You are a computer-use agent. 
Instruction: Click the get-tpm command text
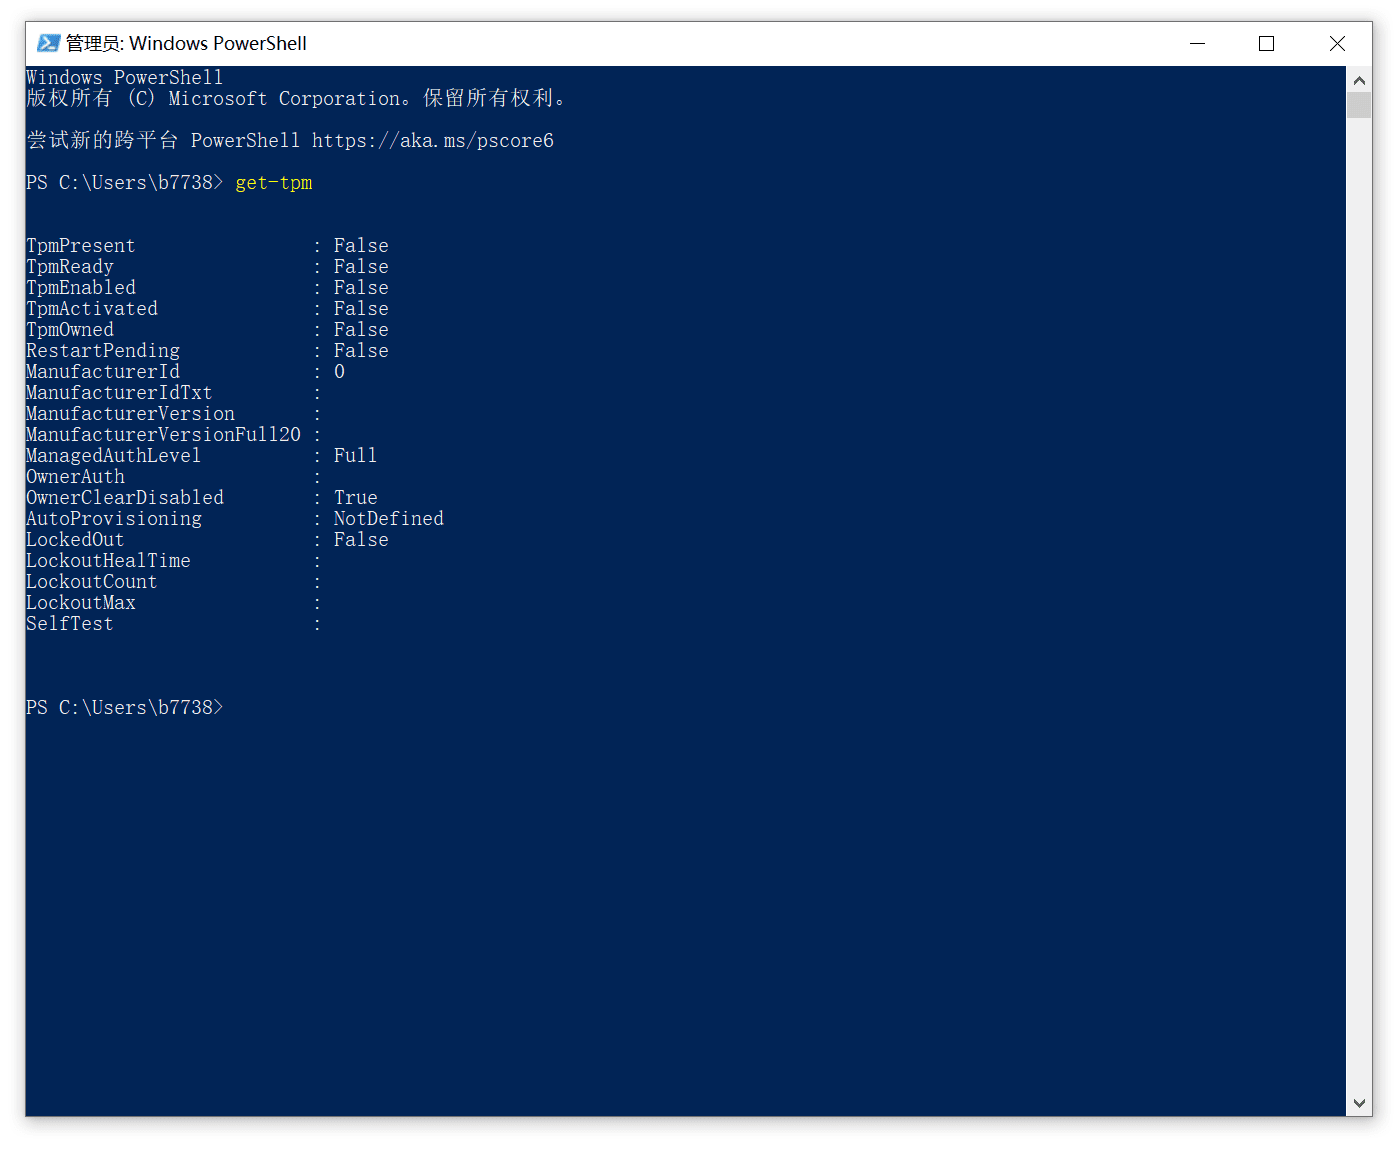pos(274,183)
